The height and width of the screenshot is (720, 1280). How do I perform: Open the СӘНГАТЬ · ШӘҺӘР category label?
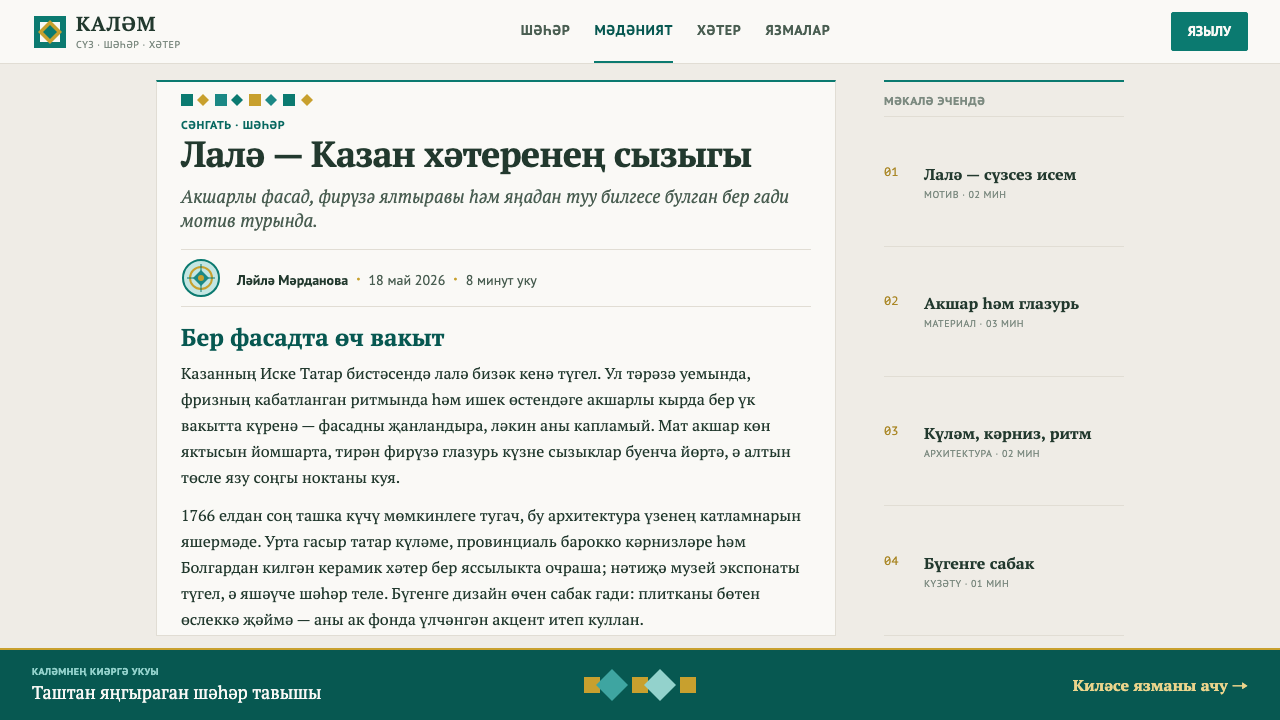coord(233,125)
